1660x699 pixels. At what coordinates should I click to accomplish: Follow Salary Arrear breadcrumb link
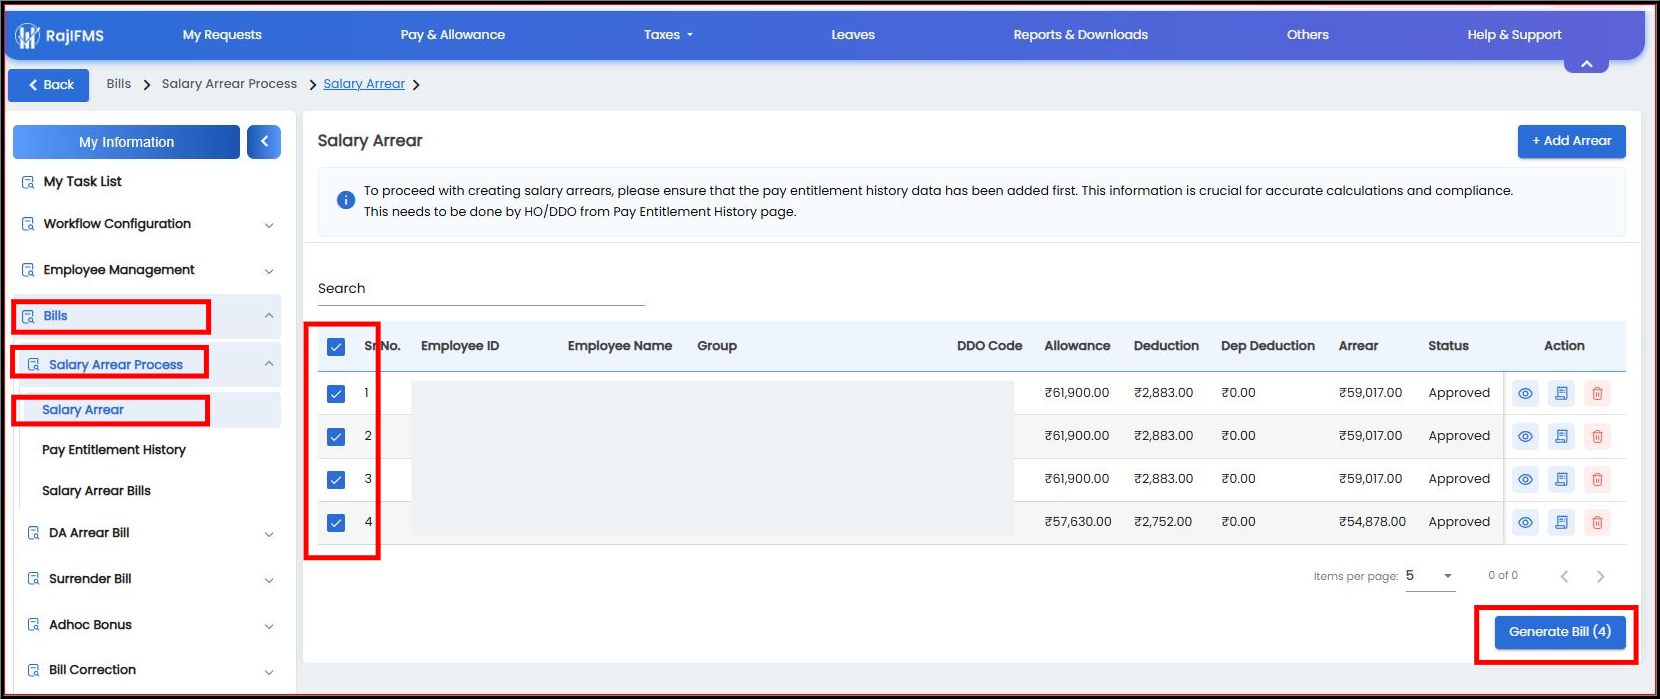click(x=364, y=84)
